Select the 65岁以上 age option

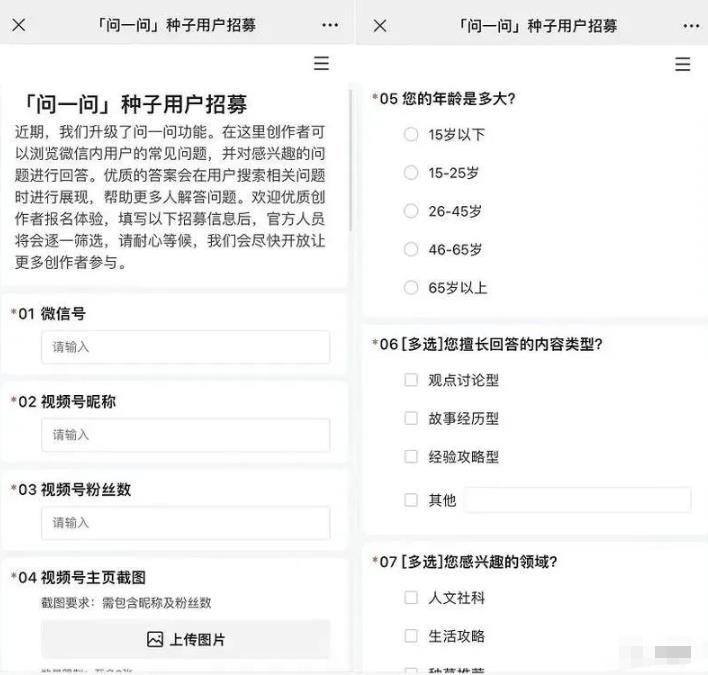(411, 288)
